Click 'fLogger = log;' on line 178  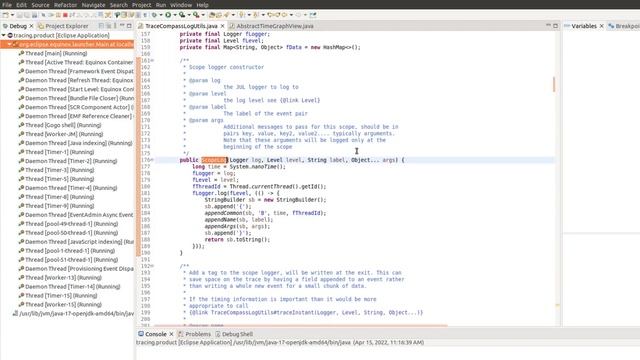point(214,173)
